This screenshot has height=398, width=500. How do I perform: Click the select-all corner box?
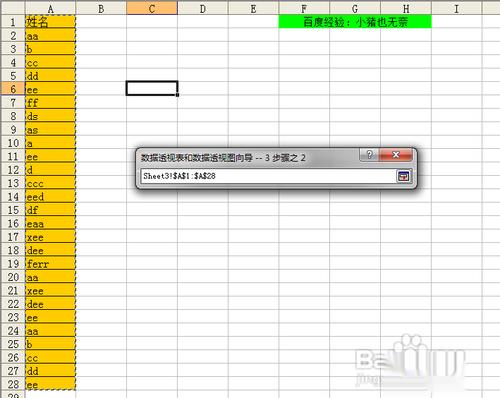point(13,8)
